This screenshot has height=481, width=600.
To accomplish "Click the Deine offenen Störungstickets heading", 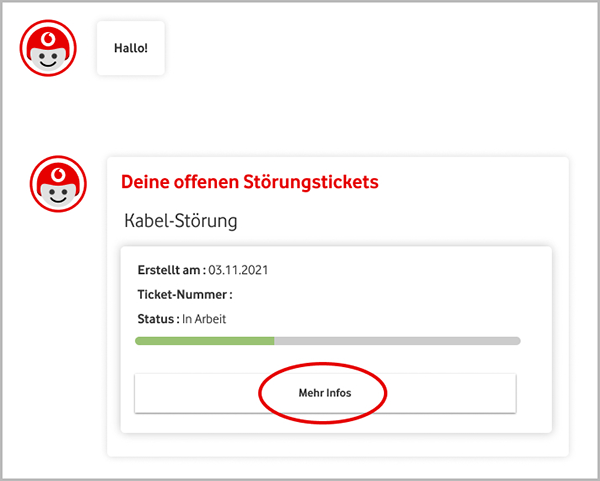I will pos(249,182).
